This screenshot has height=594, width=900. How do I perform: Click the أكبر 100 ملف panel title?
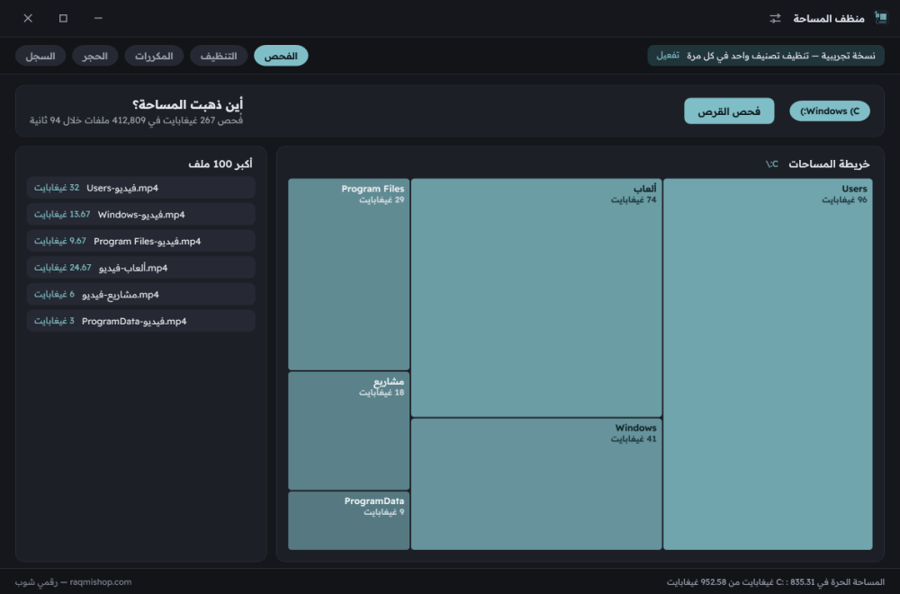coord(220,164)
